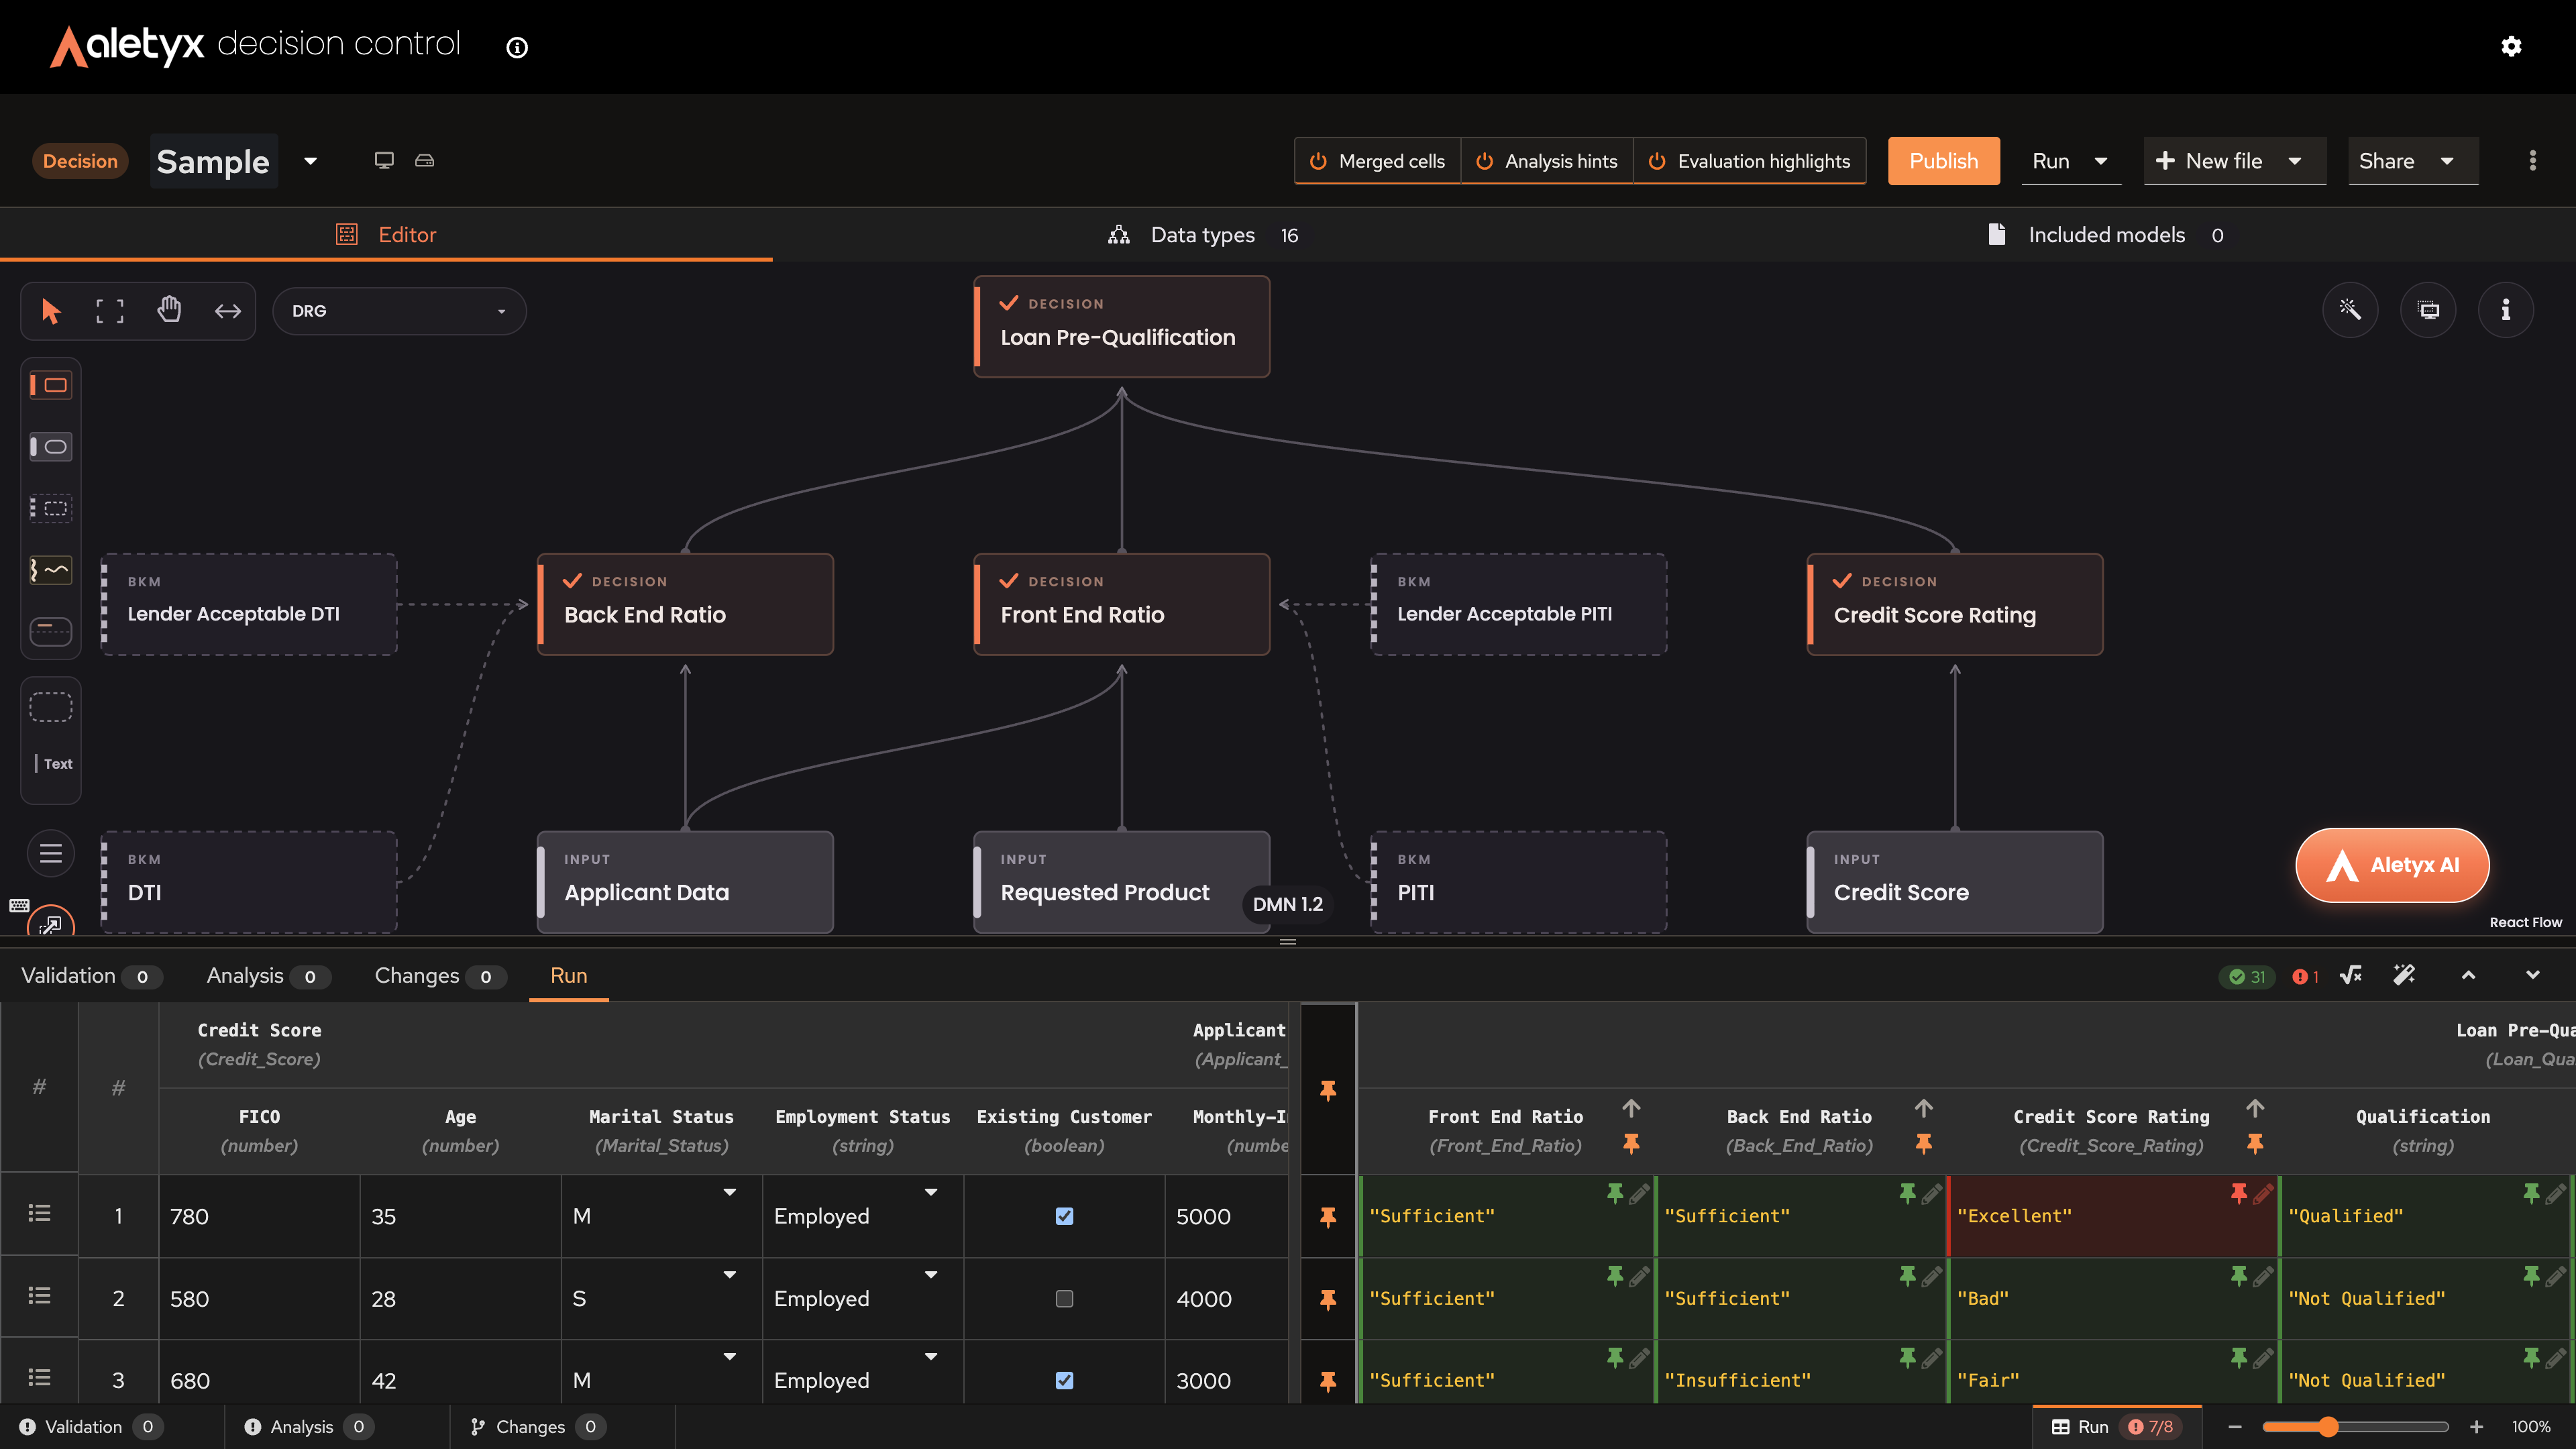Expand the Run dropdown in toolbar
2576x1449 pixels.
tap(2101, 161)
